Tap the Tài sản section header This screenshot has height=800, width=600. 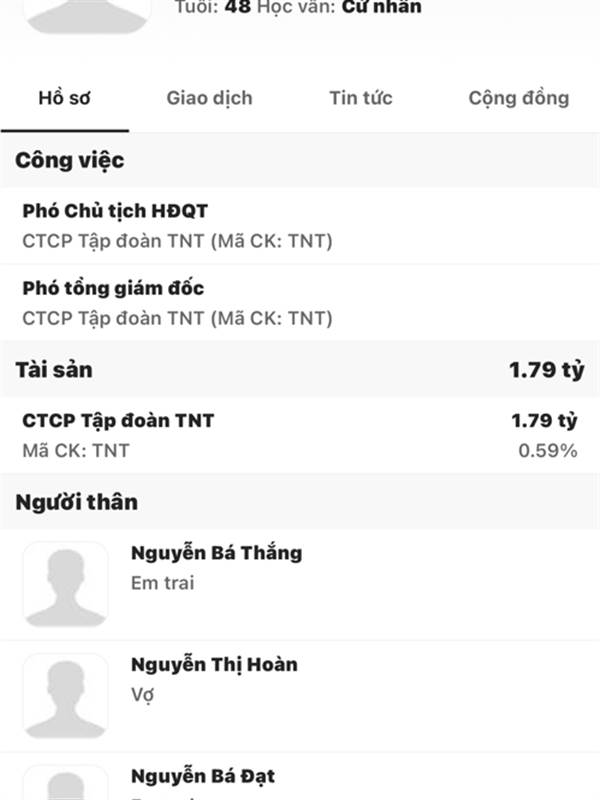pos(300,369)
